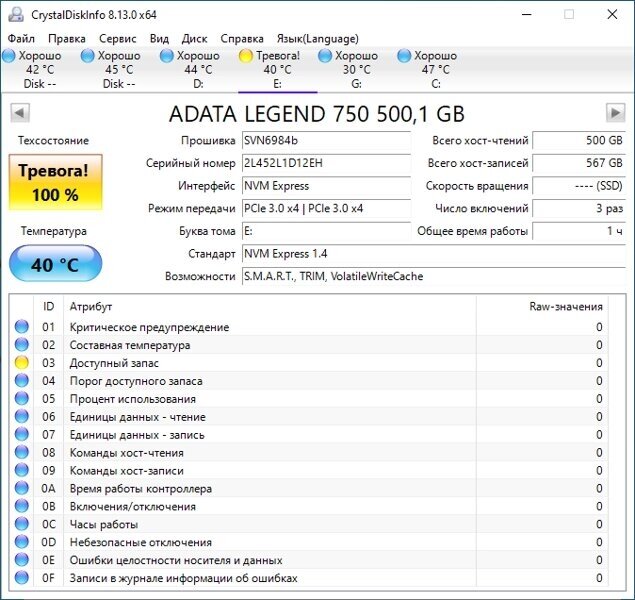Select the 45 °C disk tab
The height and width of the screenshot is (600, 635).
click(119, 70)
